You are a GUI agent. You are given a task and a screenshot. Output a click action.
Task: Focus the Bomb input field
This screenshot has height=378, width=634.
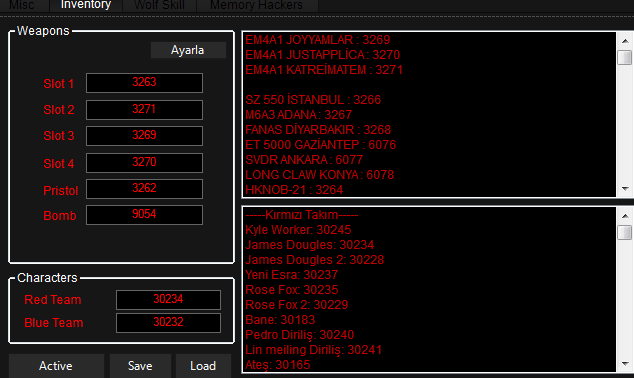coord(144,215)
